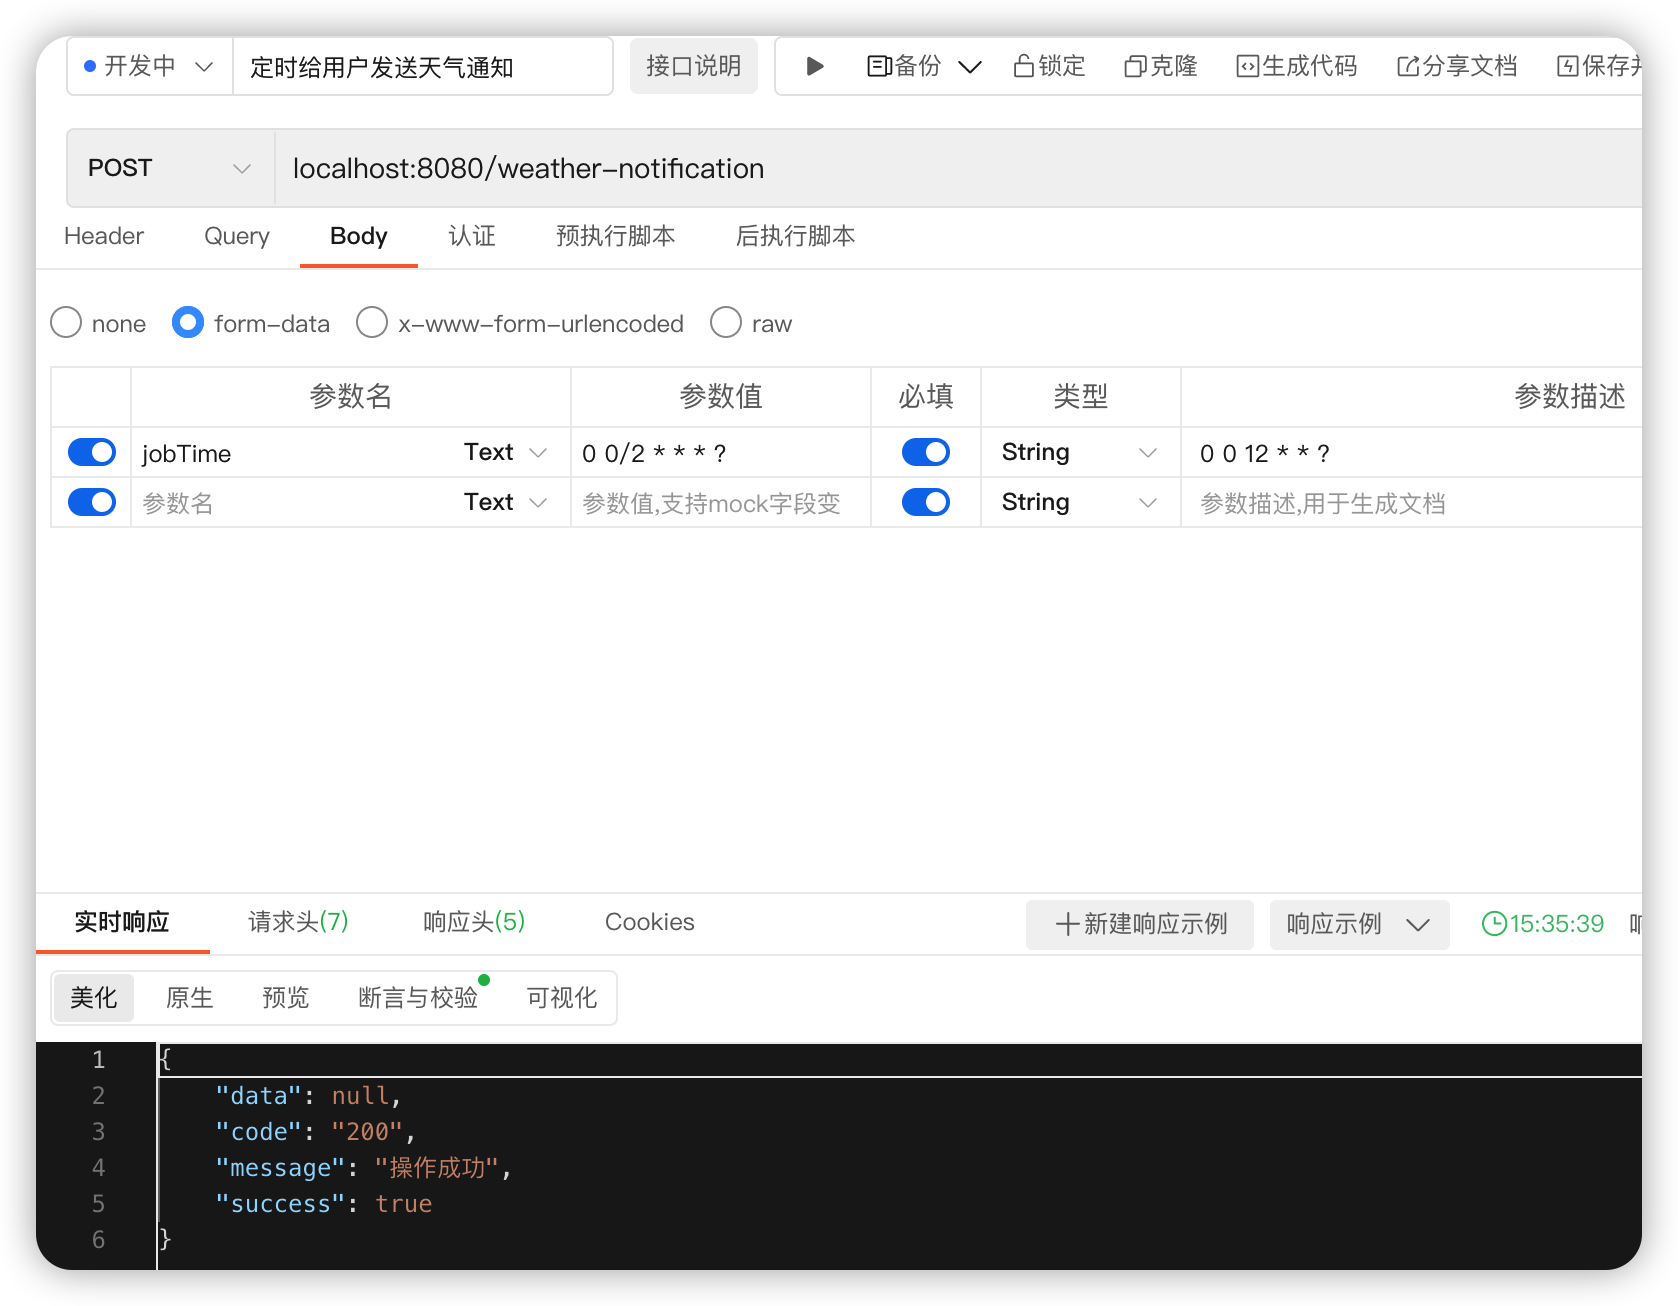Click the 备份 backup button
The width and height of the screenshot is (1678, 1306).
click(904, 66)
